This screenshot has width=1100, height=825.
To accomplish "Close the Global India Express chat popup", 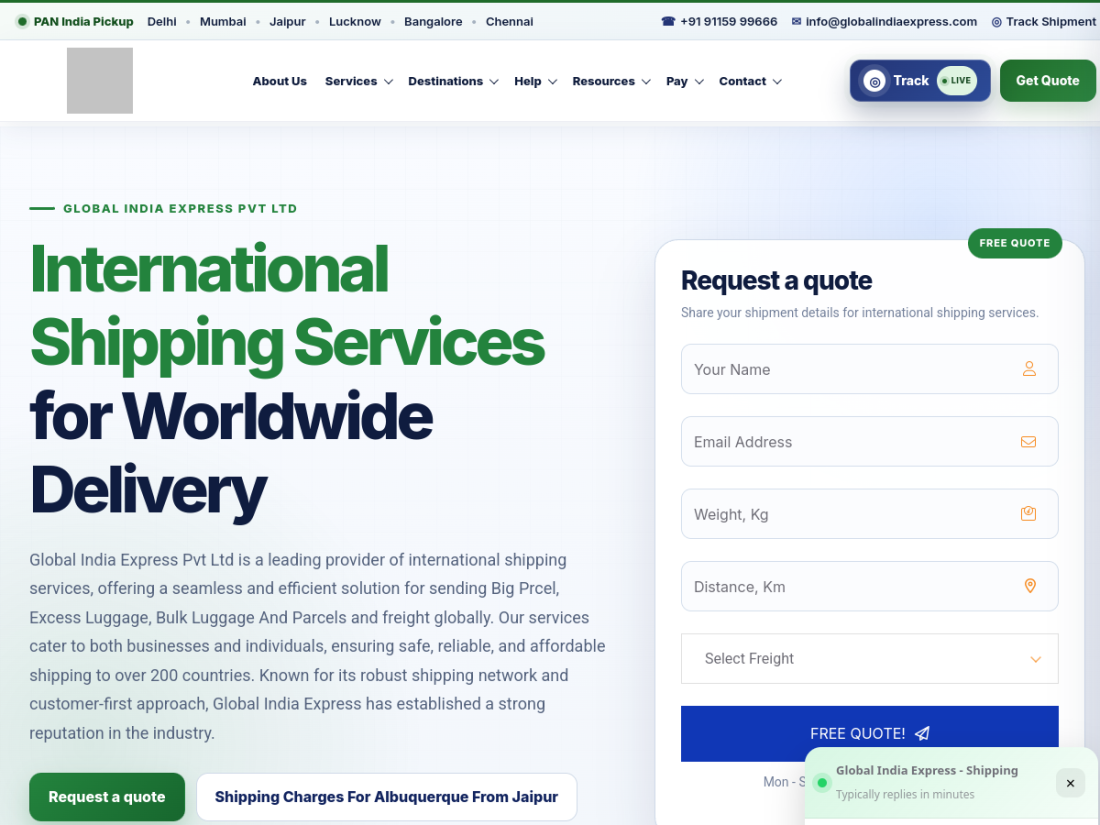I will coord(1070,783).
